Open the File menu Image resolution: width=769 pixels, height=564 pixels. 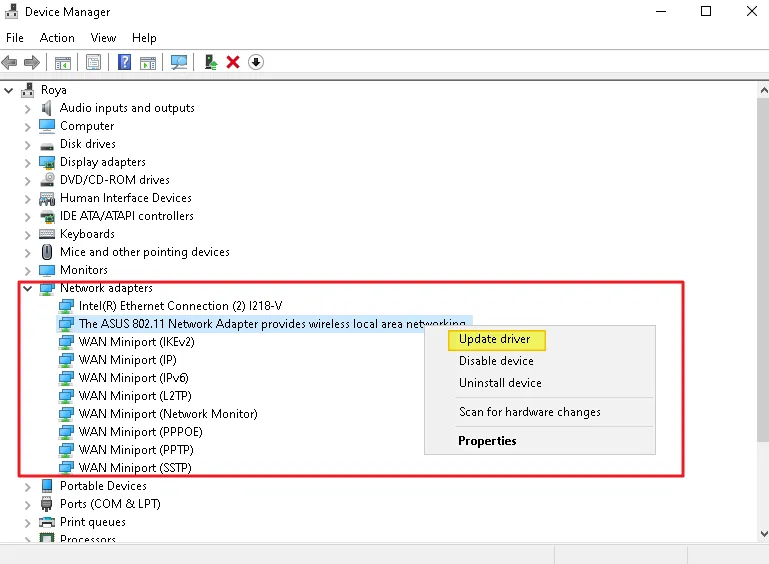15,38
